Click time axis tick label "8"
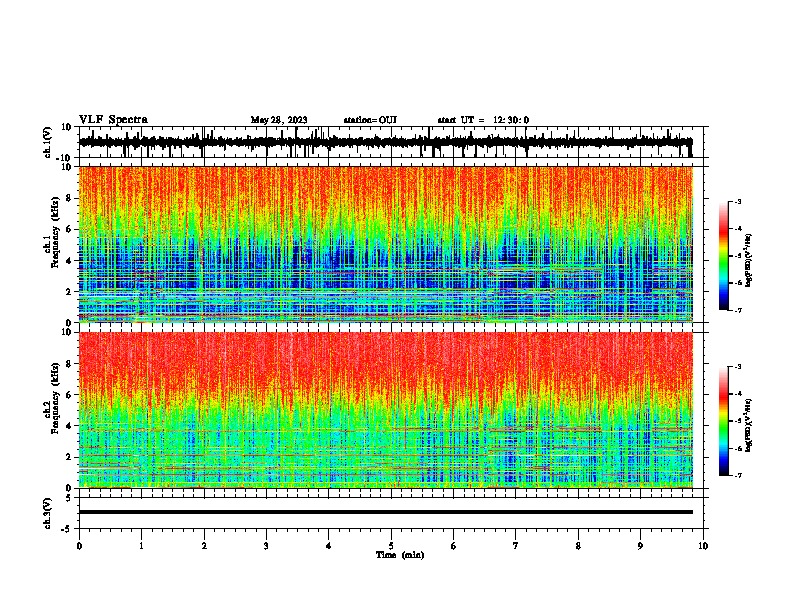Viewport: 792px width, 612px height. pos(578,546)
